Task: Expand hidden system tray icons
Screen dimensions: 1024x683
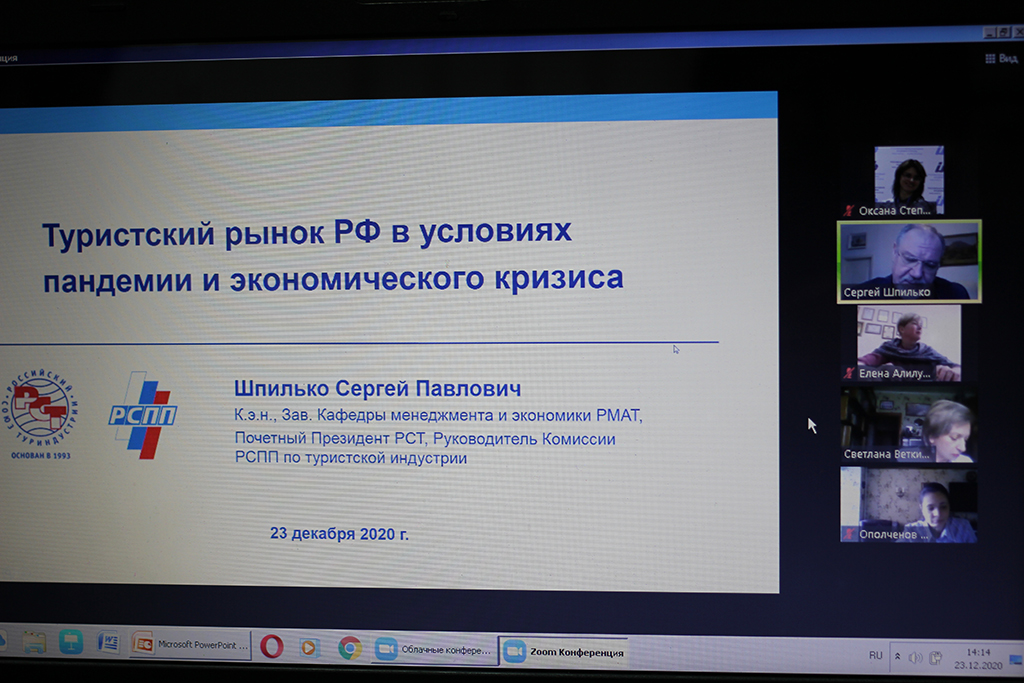Action: [x=897, y=656]
